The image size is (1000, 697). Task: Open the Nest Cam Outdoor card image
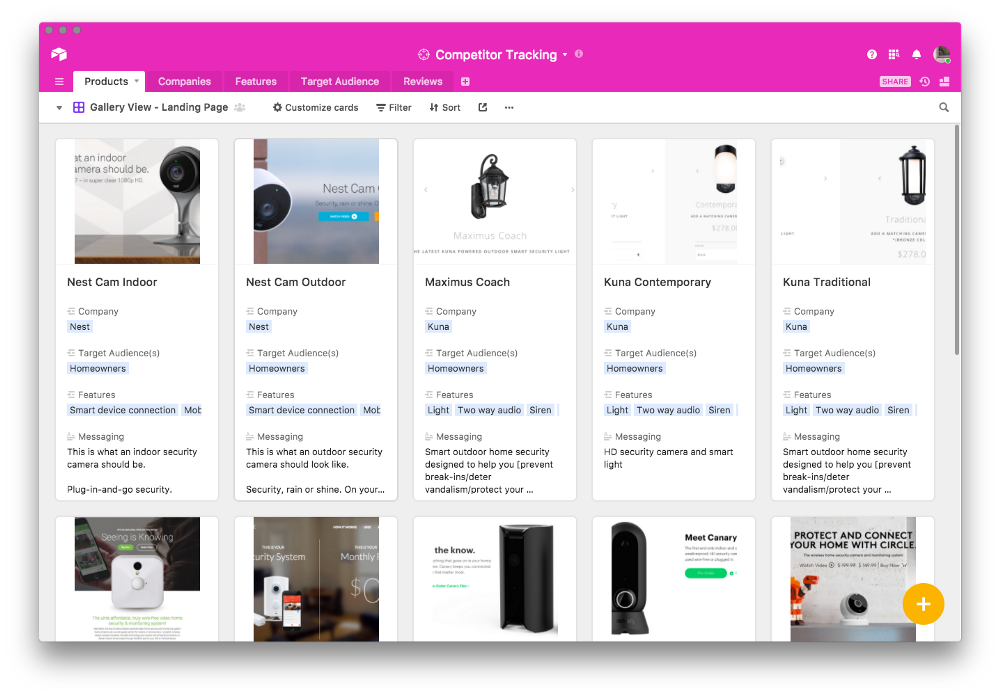[x=316, y=202]
